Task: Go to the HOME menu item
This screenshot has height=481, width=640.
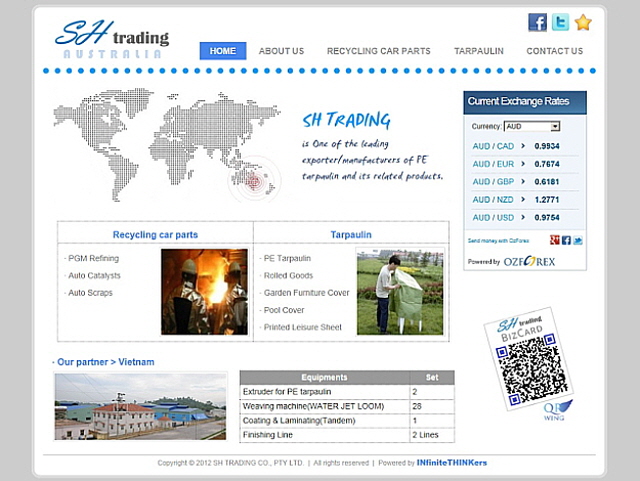Action: [223, 51]
